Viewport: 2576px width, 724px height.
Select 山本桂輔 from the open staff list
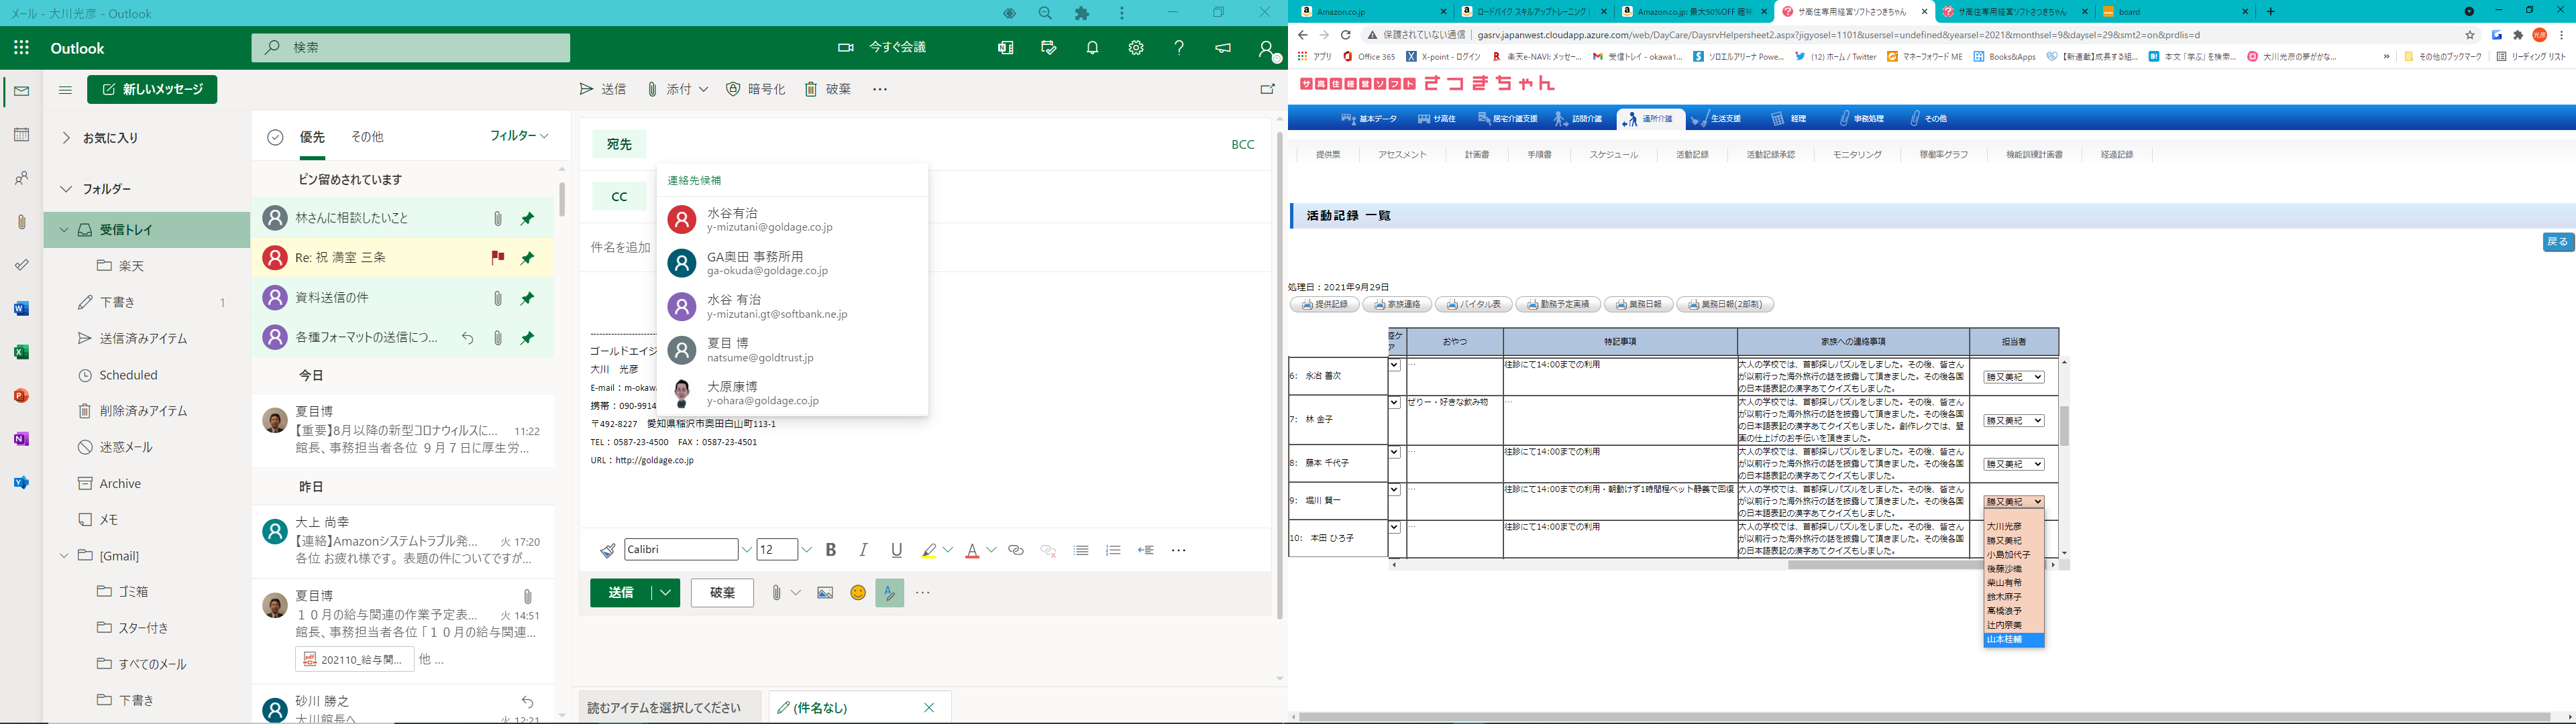(2012, 640)
